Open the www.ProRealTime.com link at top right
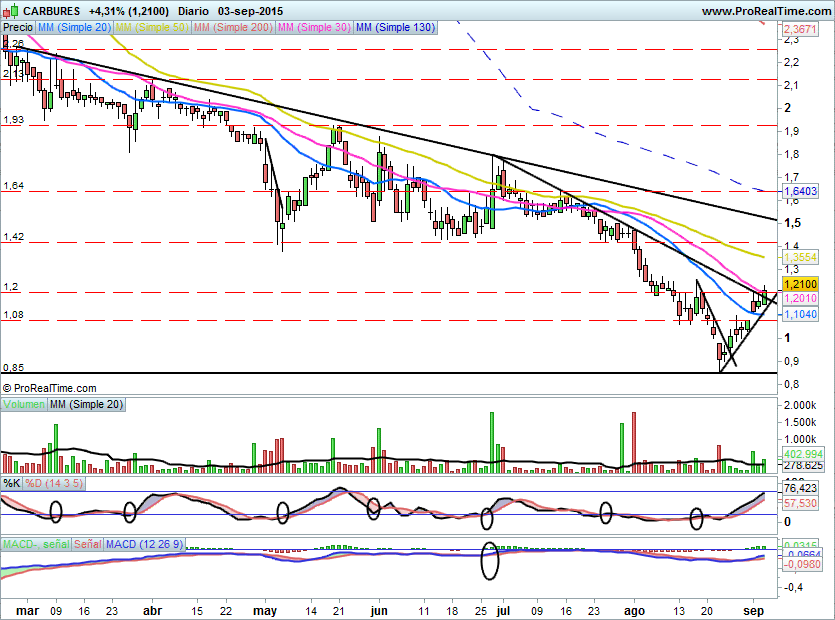This screenshot has height=620, width=835. (766, 10)
